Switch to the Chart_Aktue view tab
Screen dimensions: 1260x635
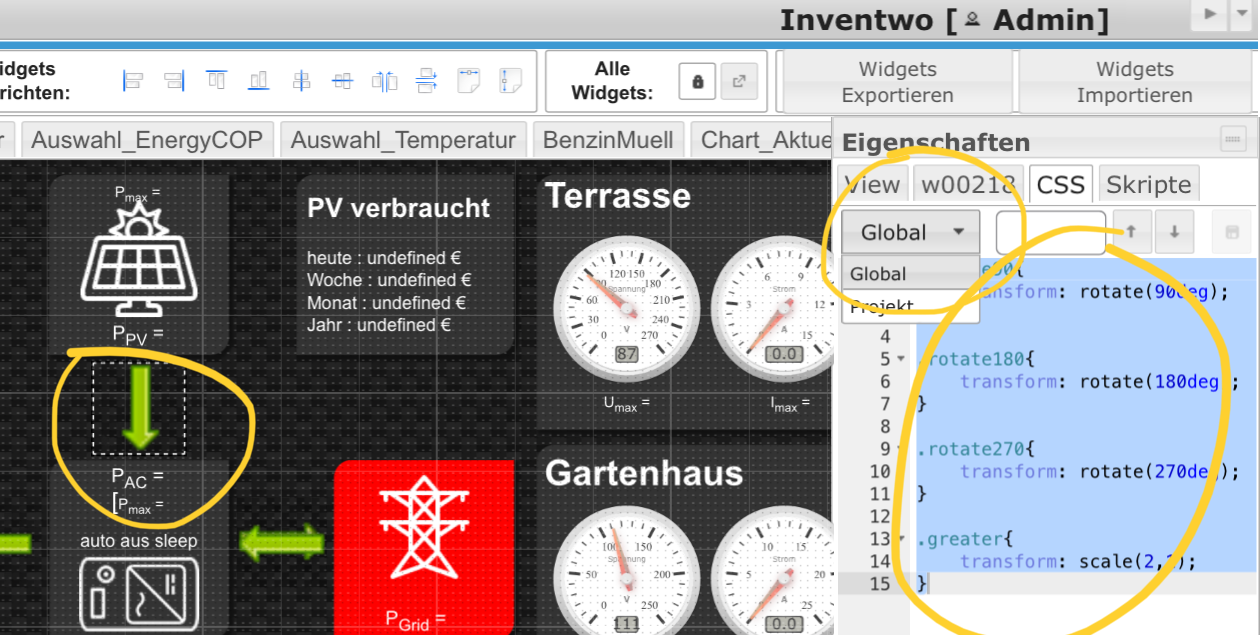coord(762,140)
